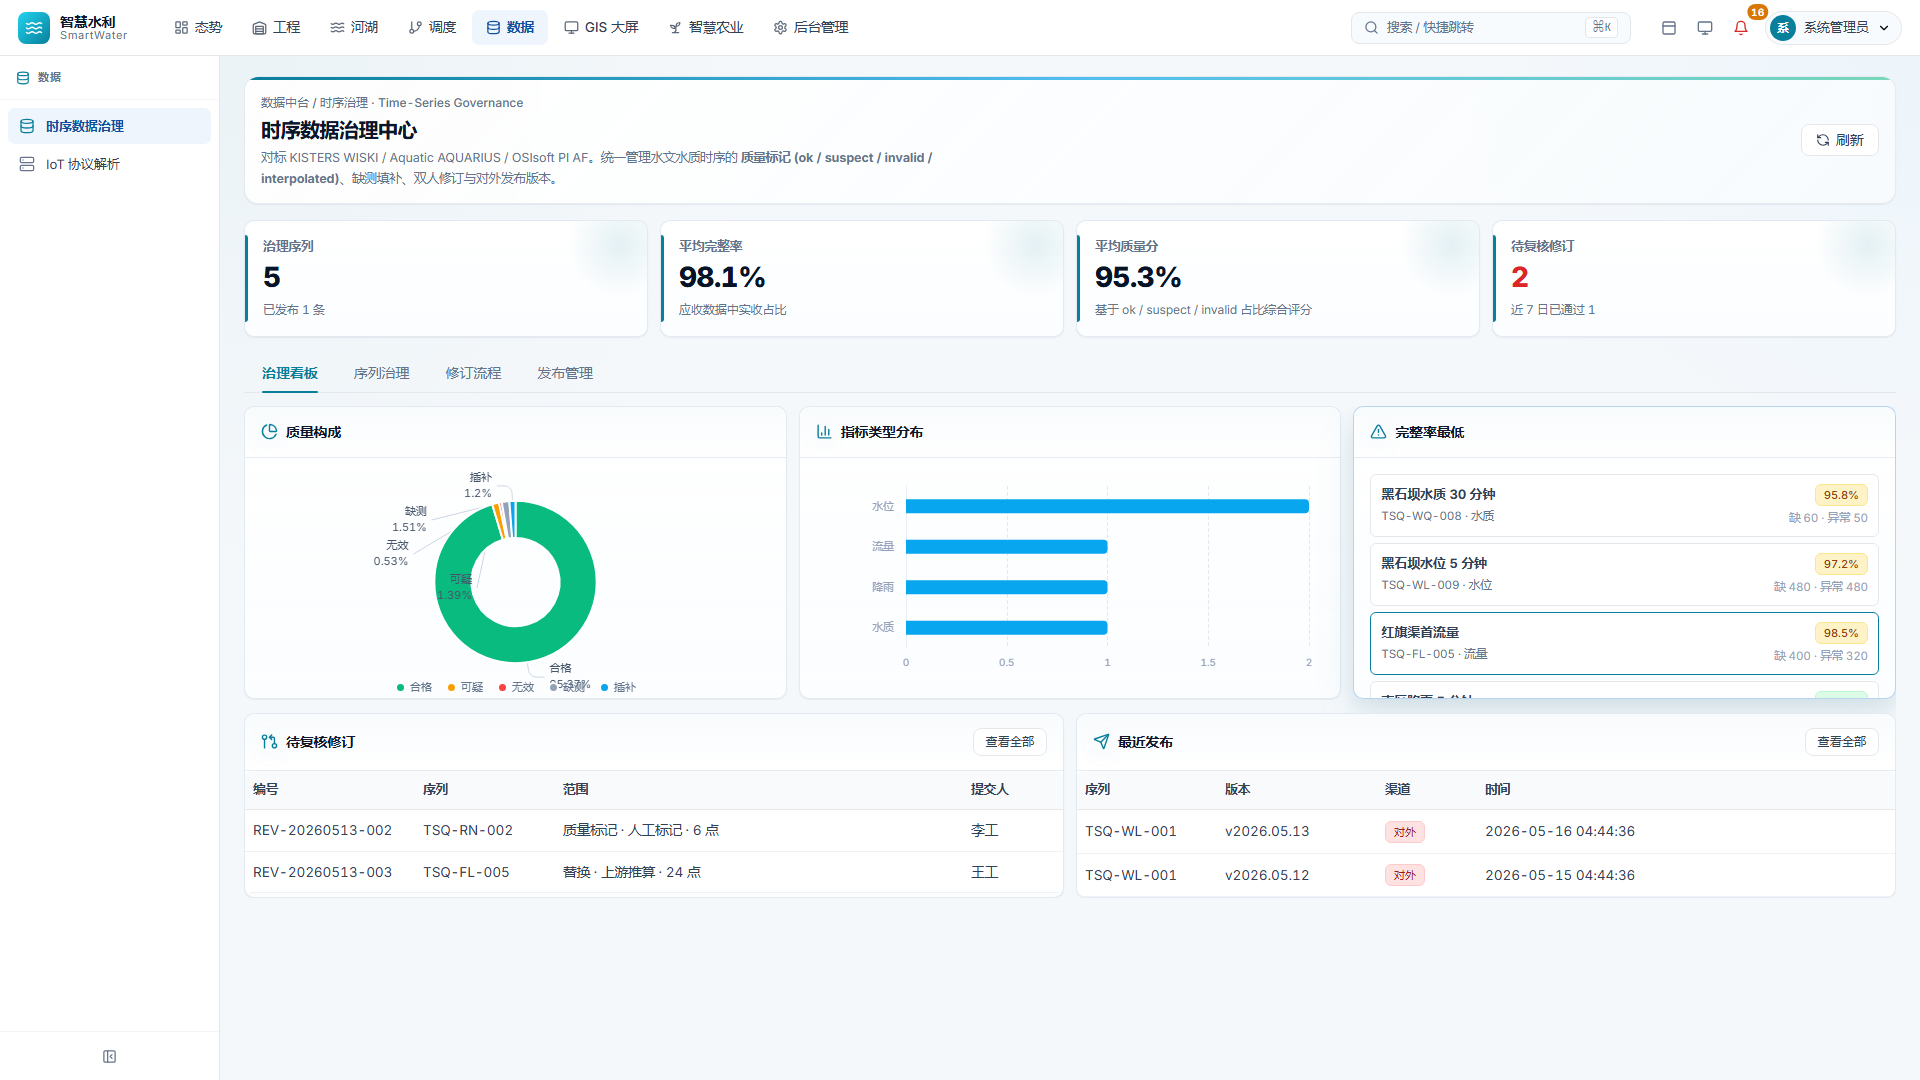Open the 调度 top navigation menu
The width and height of the screenshot is (1920, 1080).
[433, 28]
